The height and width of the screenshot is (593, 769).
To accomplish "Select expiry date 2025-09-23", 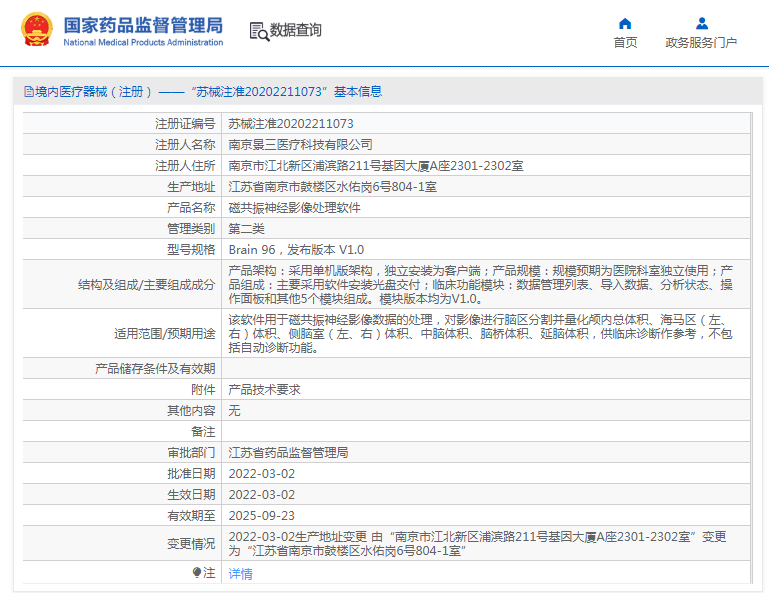I will click(x=262, y=516).
